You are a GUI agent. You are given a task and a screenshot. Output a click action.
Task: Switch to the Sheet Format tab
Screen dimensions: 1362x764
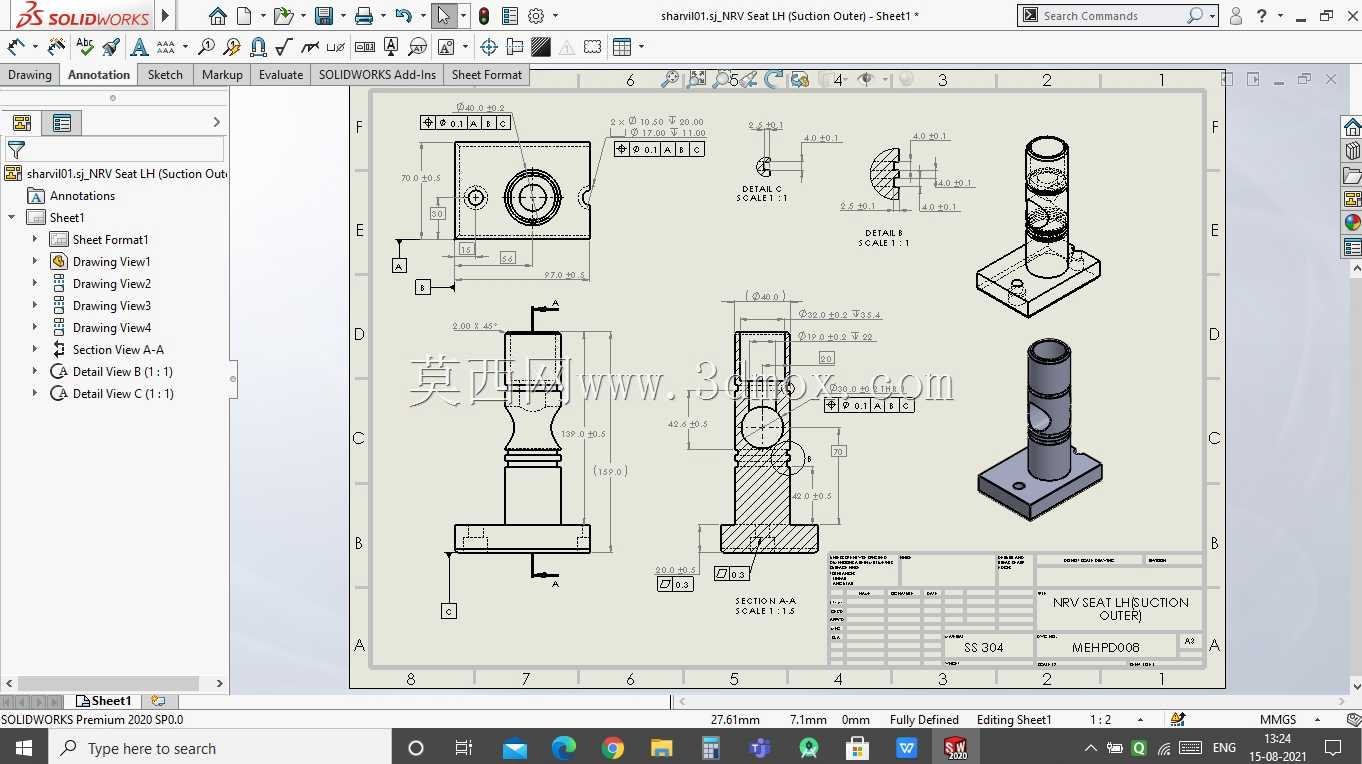[x=487, y=75]
